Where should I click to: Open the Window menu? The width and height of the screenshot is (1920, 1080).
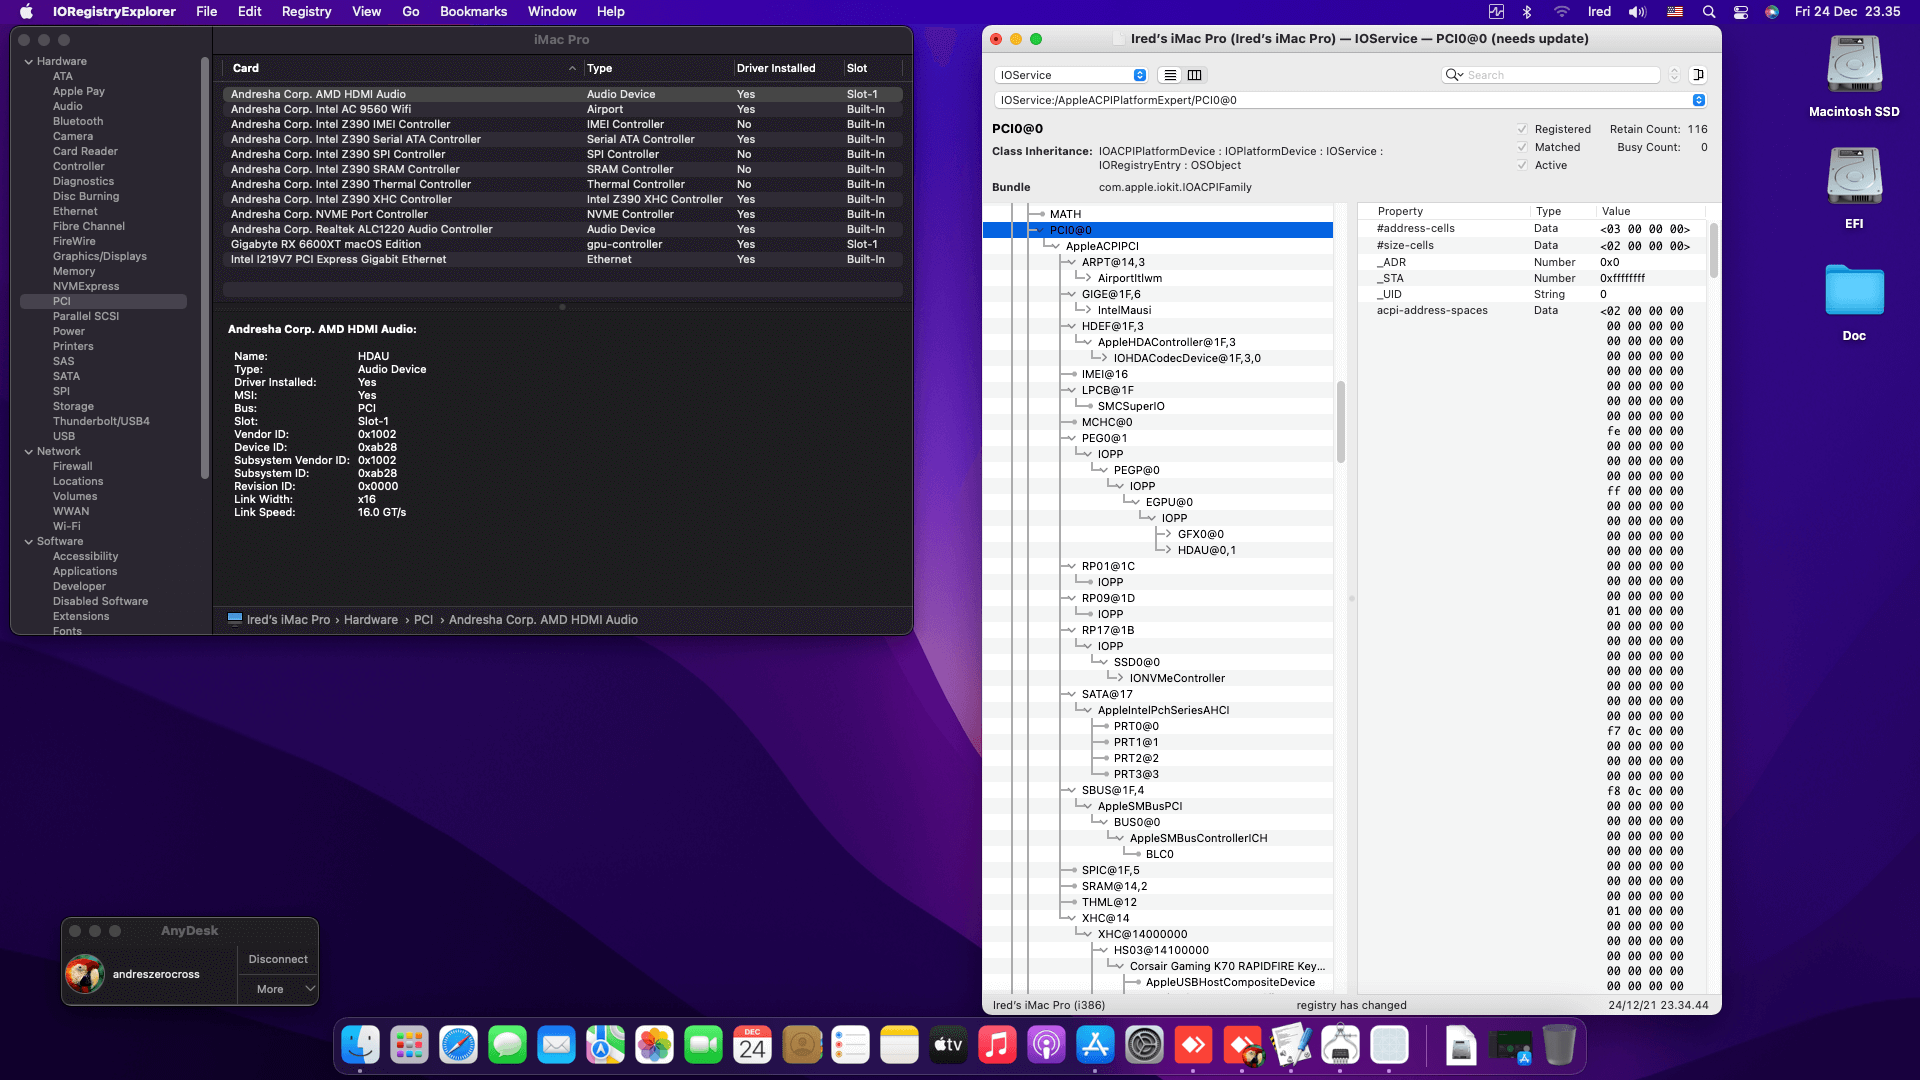point(552,12)
